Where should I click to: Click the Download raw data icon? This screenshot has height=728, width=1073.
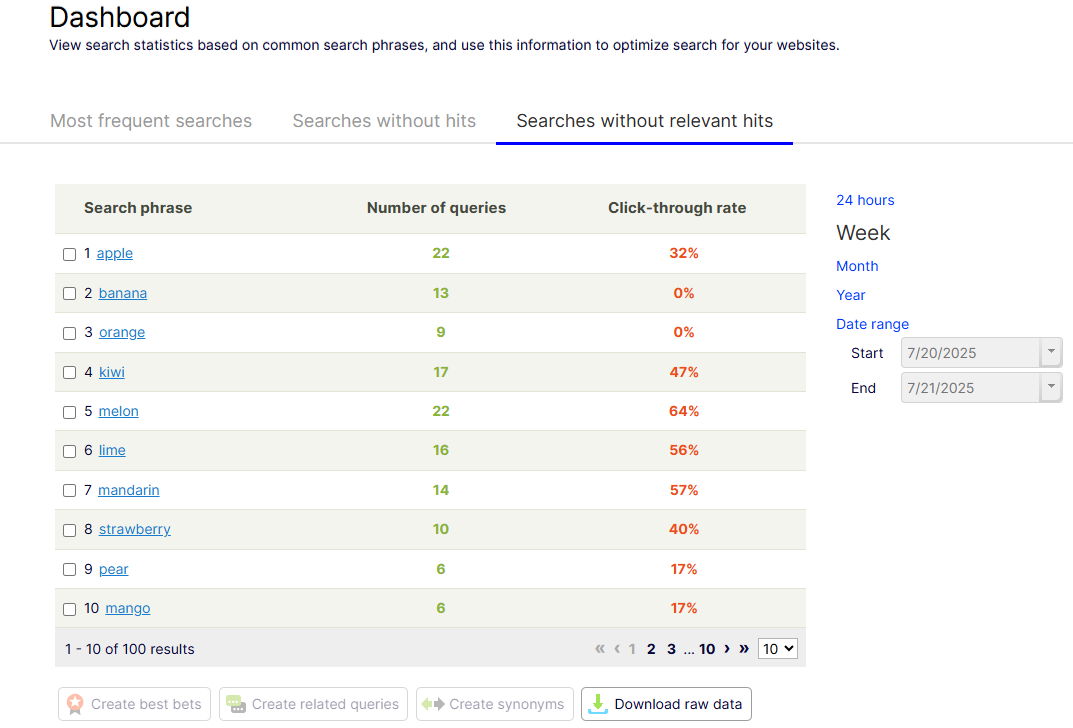[598, 704]
